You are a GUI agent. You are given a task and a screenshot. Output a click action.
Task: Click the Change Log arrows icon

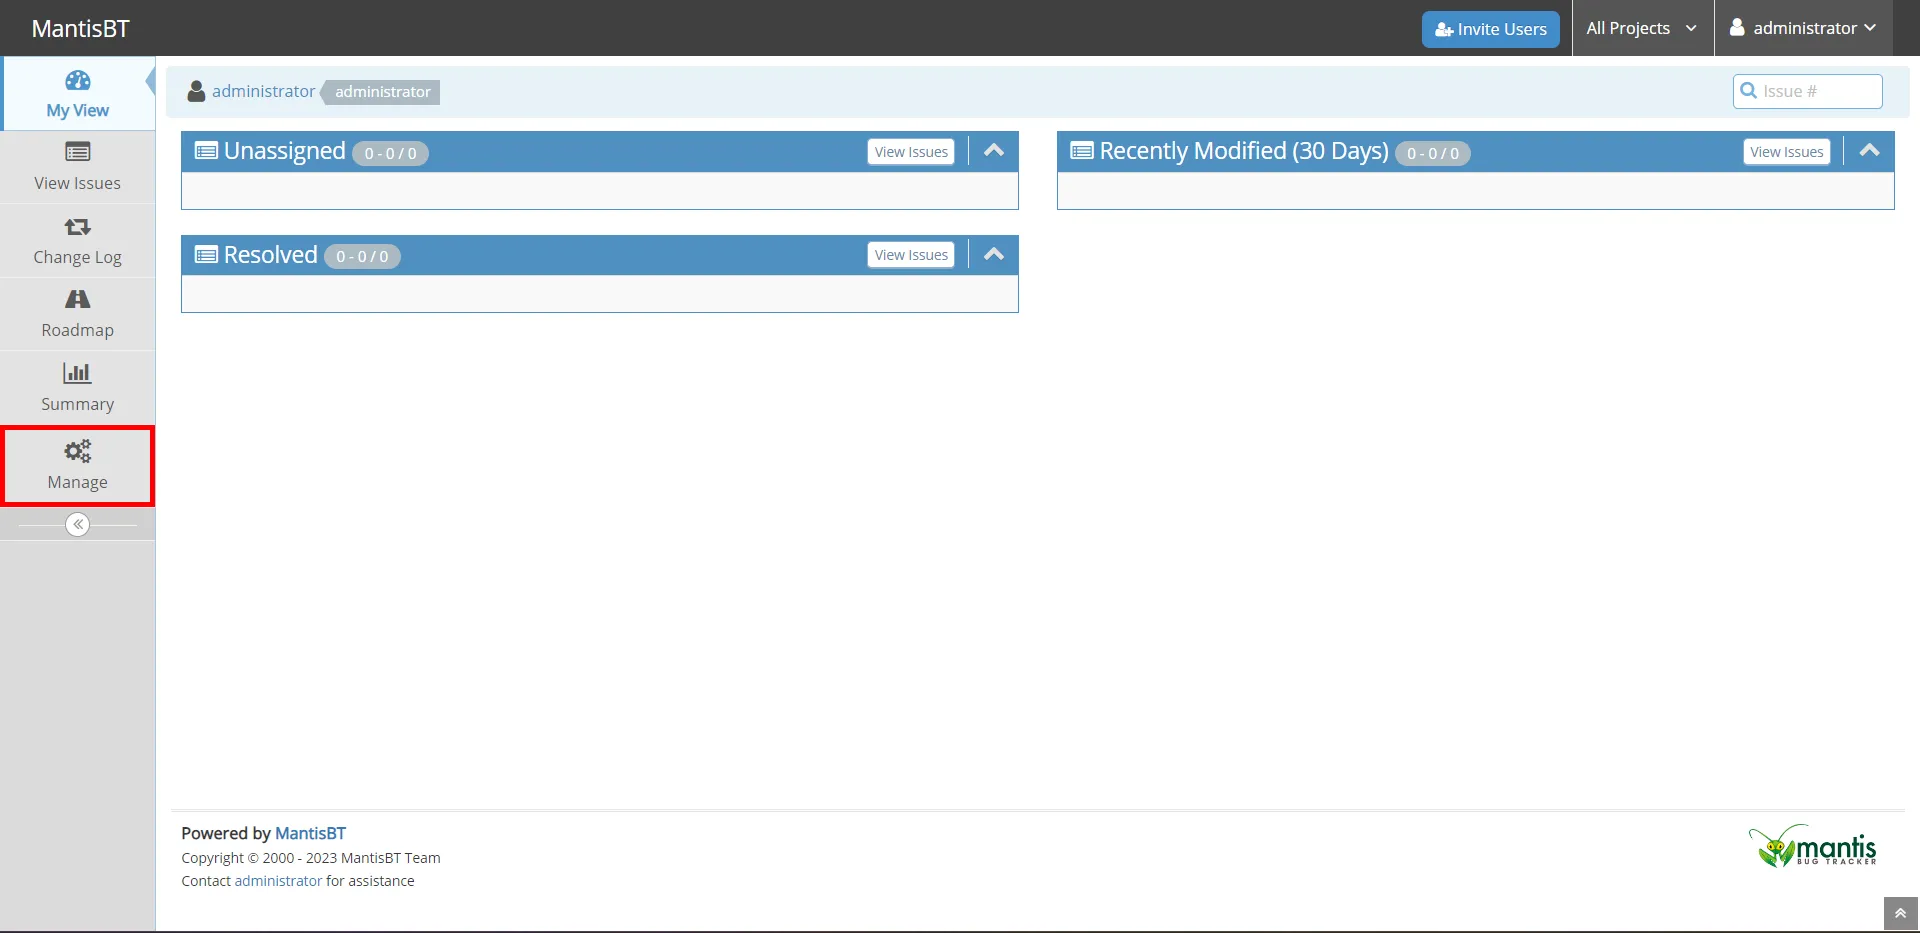(78, 227)
